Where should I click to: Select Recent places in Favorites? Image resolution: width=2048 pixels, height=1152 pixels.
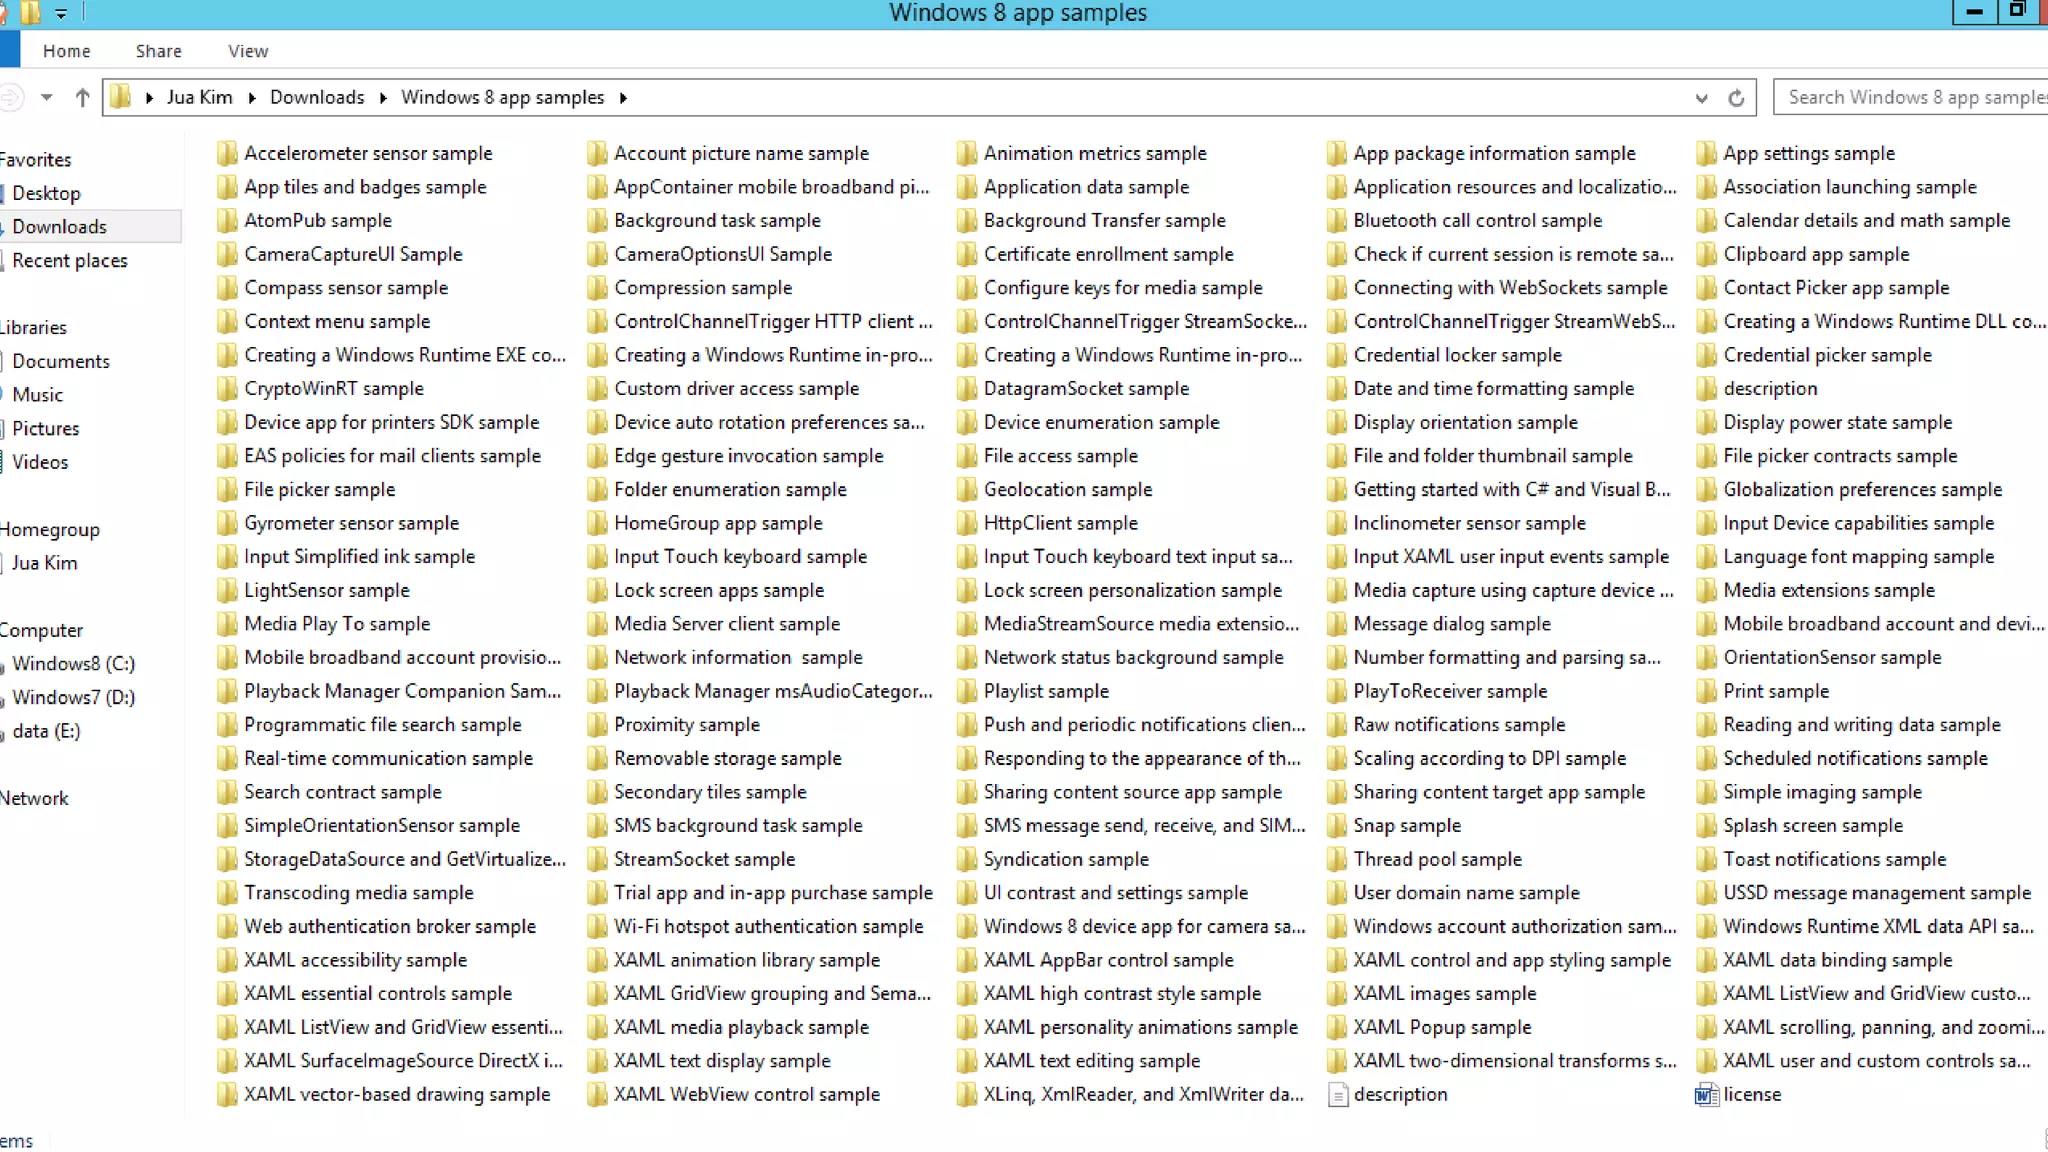70,260
